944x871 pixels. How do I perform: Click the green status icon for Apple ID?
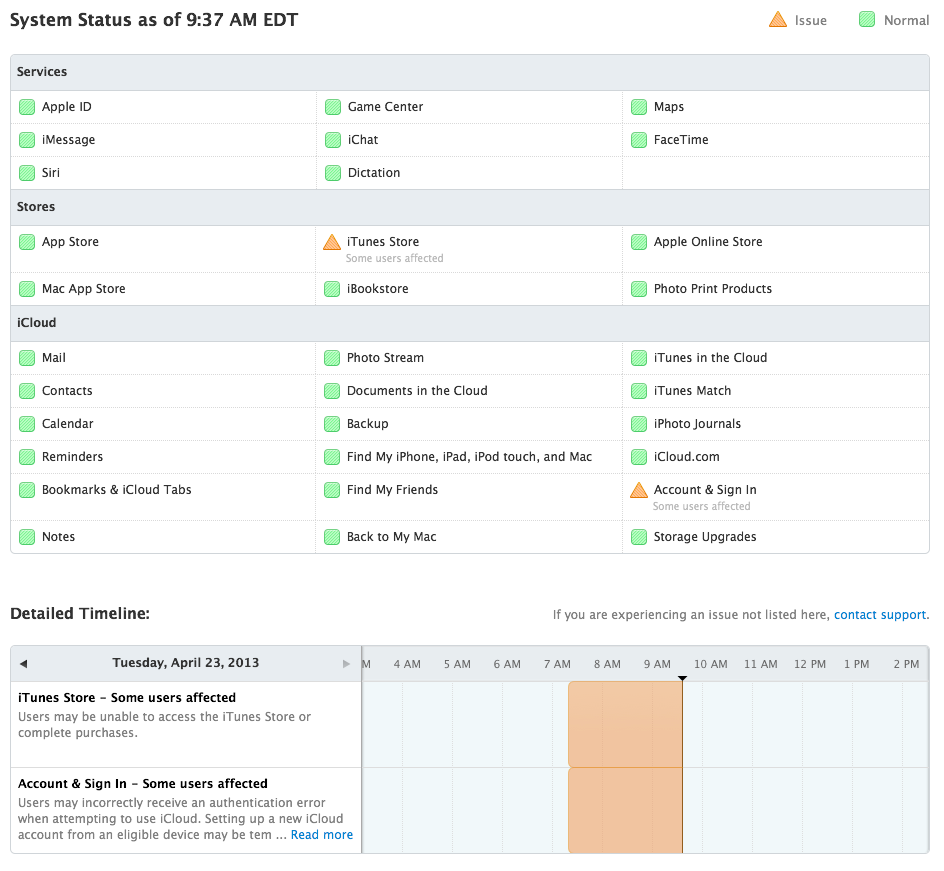pos(27,107)
